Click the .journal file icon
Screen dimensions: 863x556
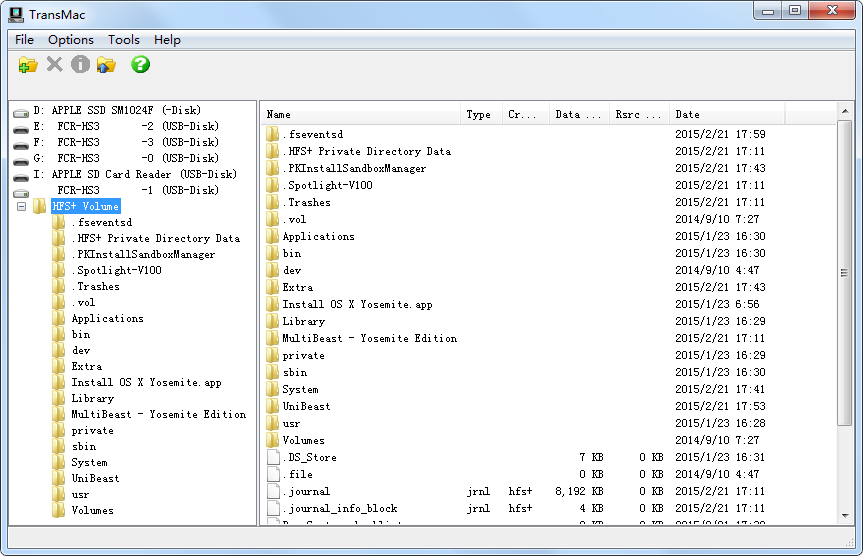coord(274,491)
